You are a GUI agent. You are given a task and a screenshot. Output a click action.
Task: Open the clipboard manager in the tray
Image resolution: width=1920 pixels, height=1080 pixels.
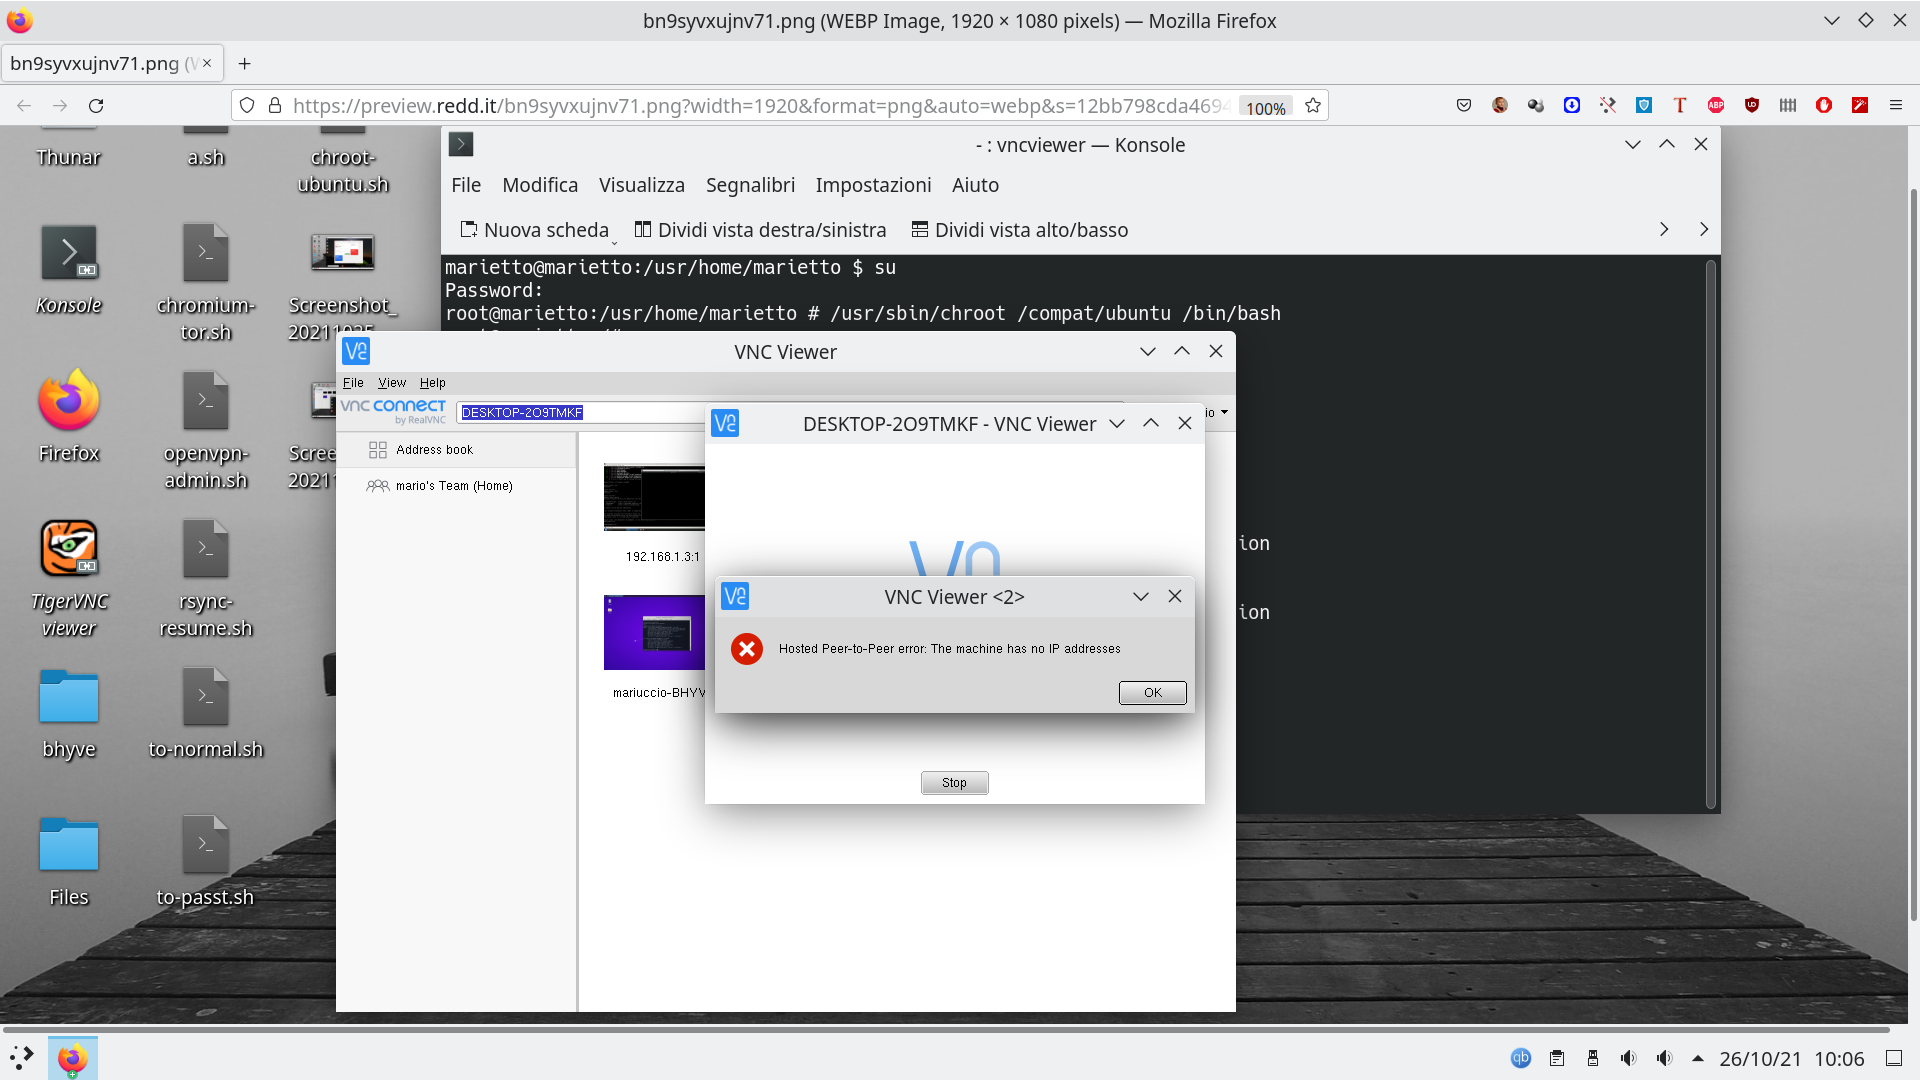click(x=1557, y=1058)
